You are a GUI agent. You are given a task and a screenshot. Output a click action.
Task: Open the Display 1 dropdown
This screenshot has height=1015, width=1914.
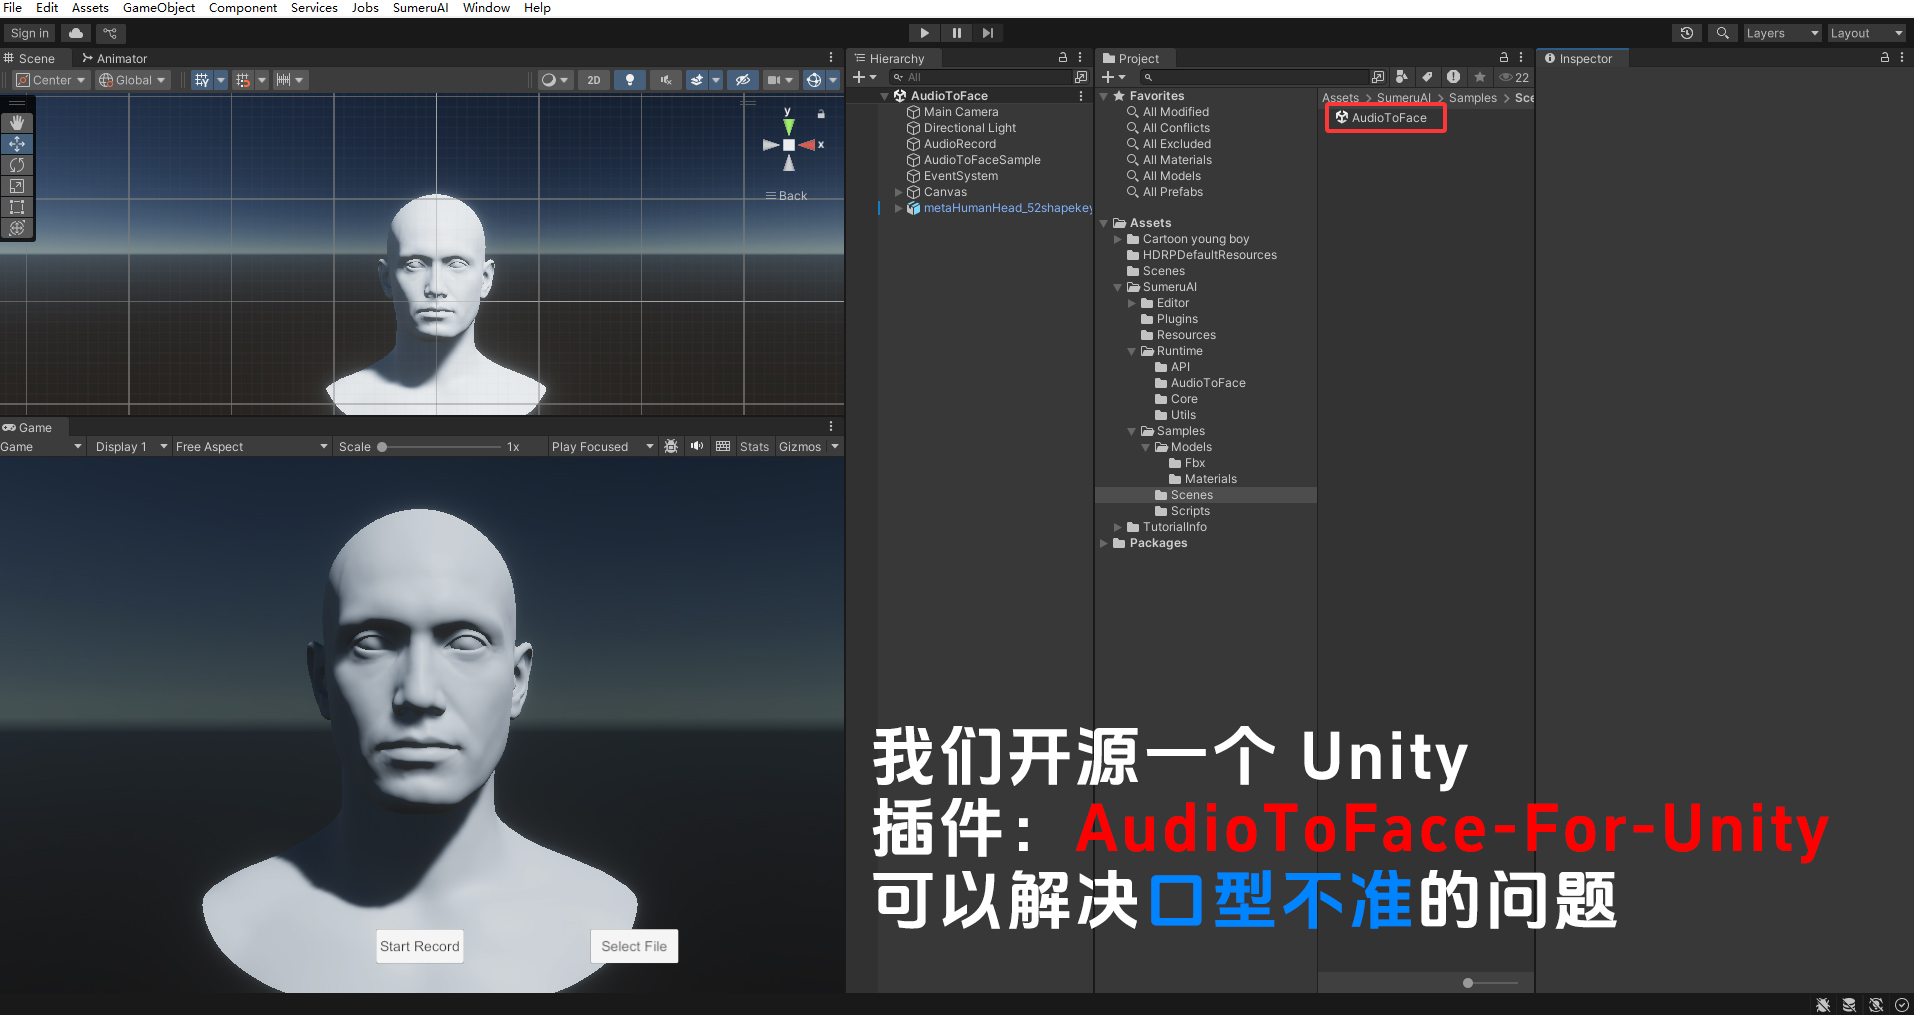click(x=131, y=446)
